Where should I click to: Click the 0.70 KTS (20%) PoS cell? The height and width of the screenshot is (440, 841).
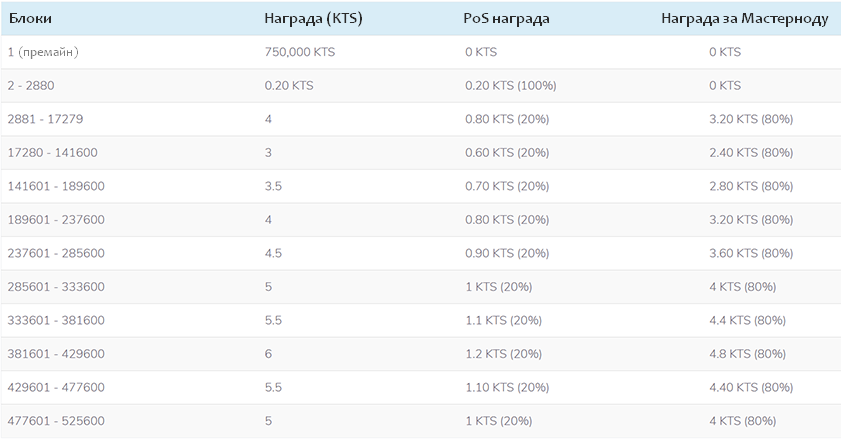pyautogui.click(x=507, y=186)
